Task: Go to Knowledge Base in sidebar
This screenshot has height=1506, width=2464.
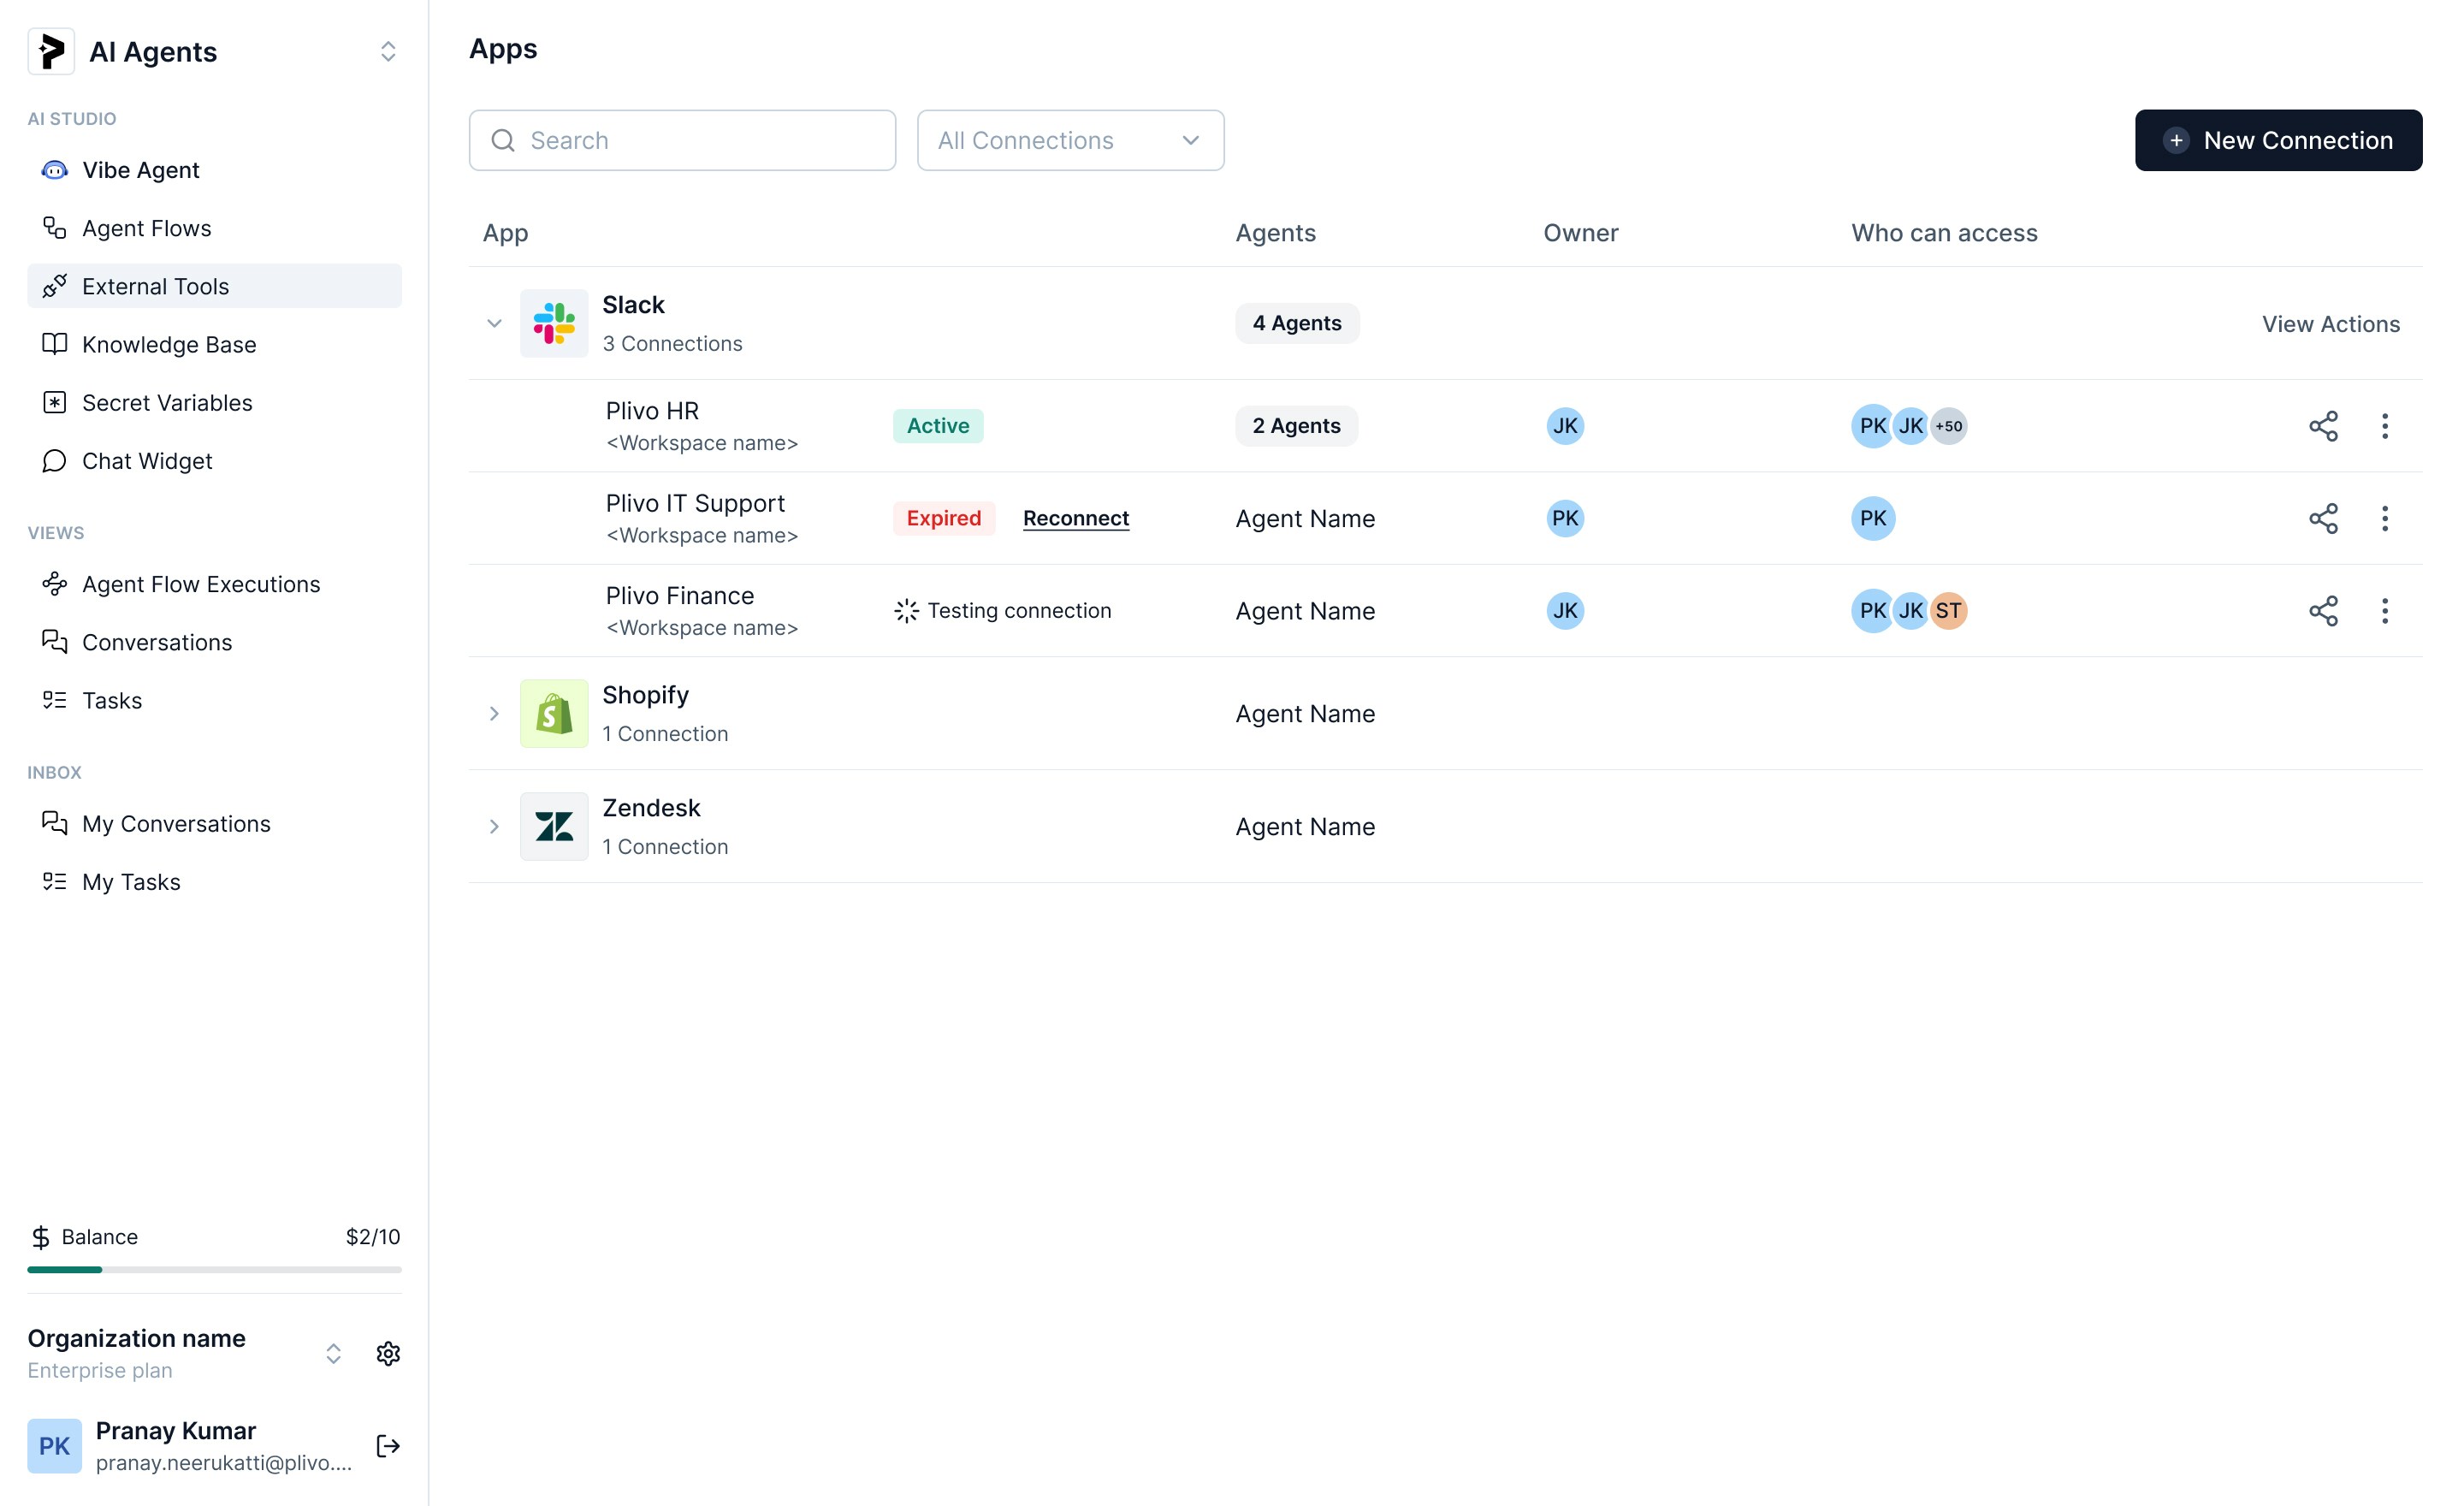Action: coord(169,345)
